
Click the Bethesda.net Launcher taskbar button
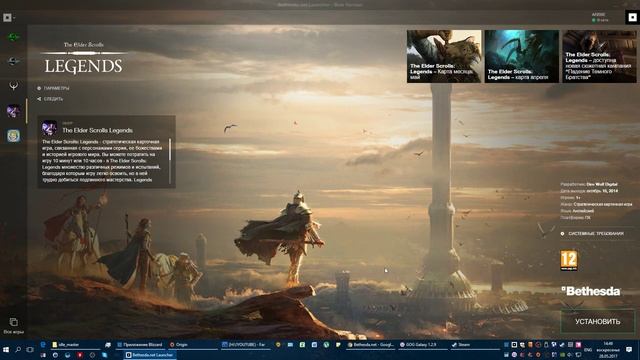coord(149,355)
